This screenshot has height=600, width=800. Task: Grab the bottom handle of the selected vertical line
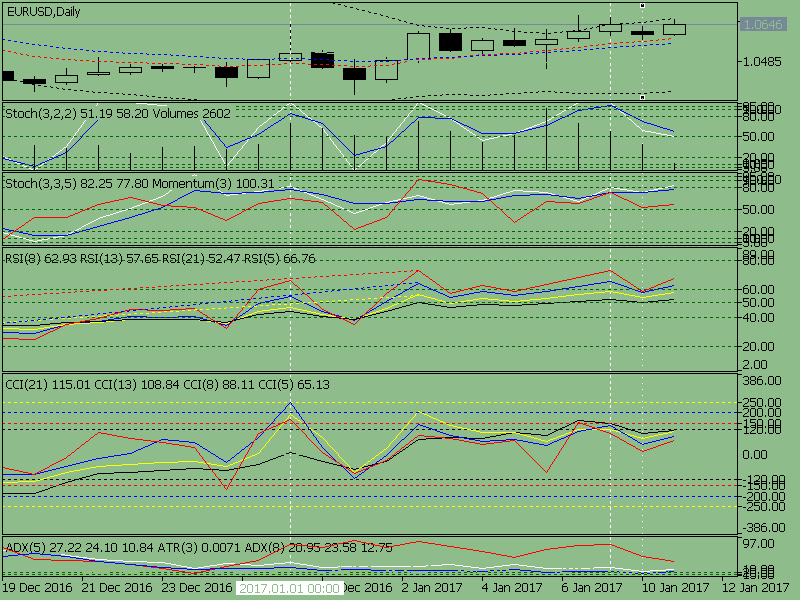[x=642, y=96]
